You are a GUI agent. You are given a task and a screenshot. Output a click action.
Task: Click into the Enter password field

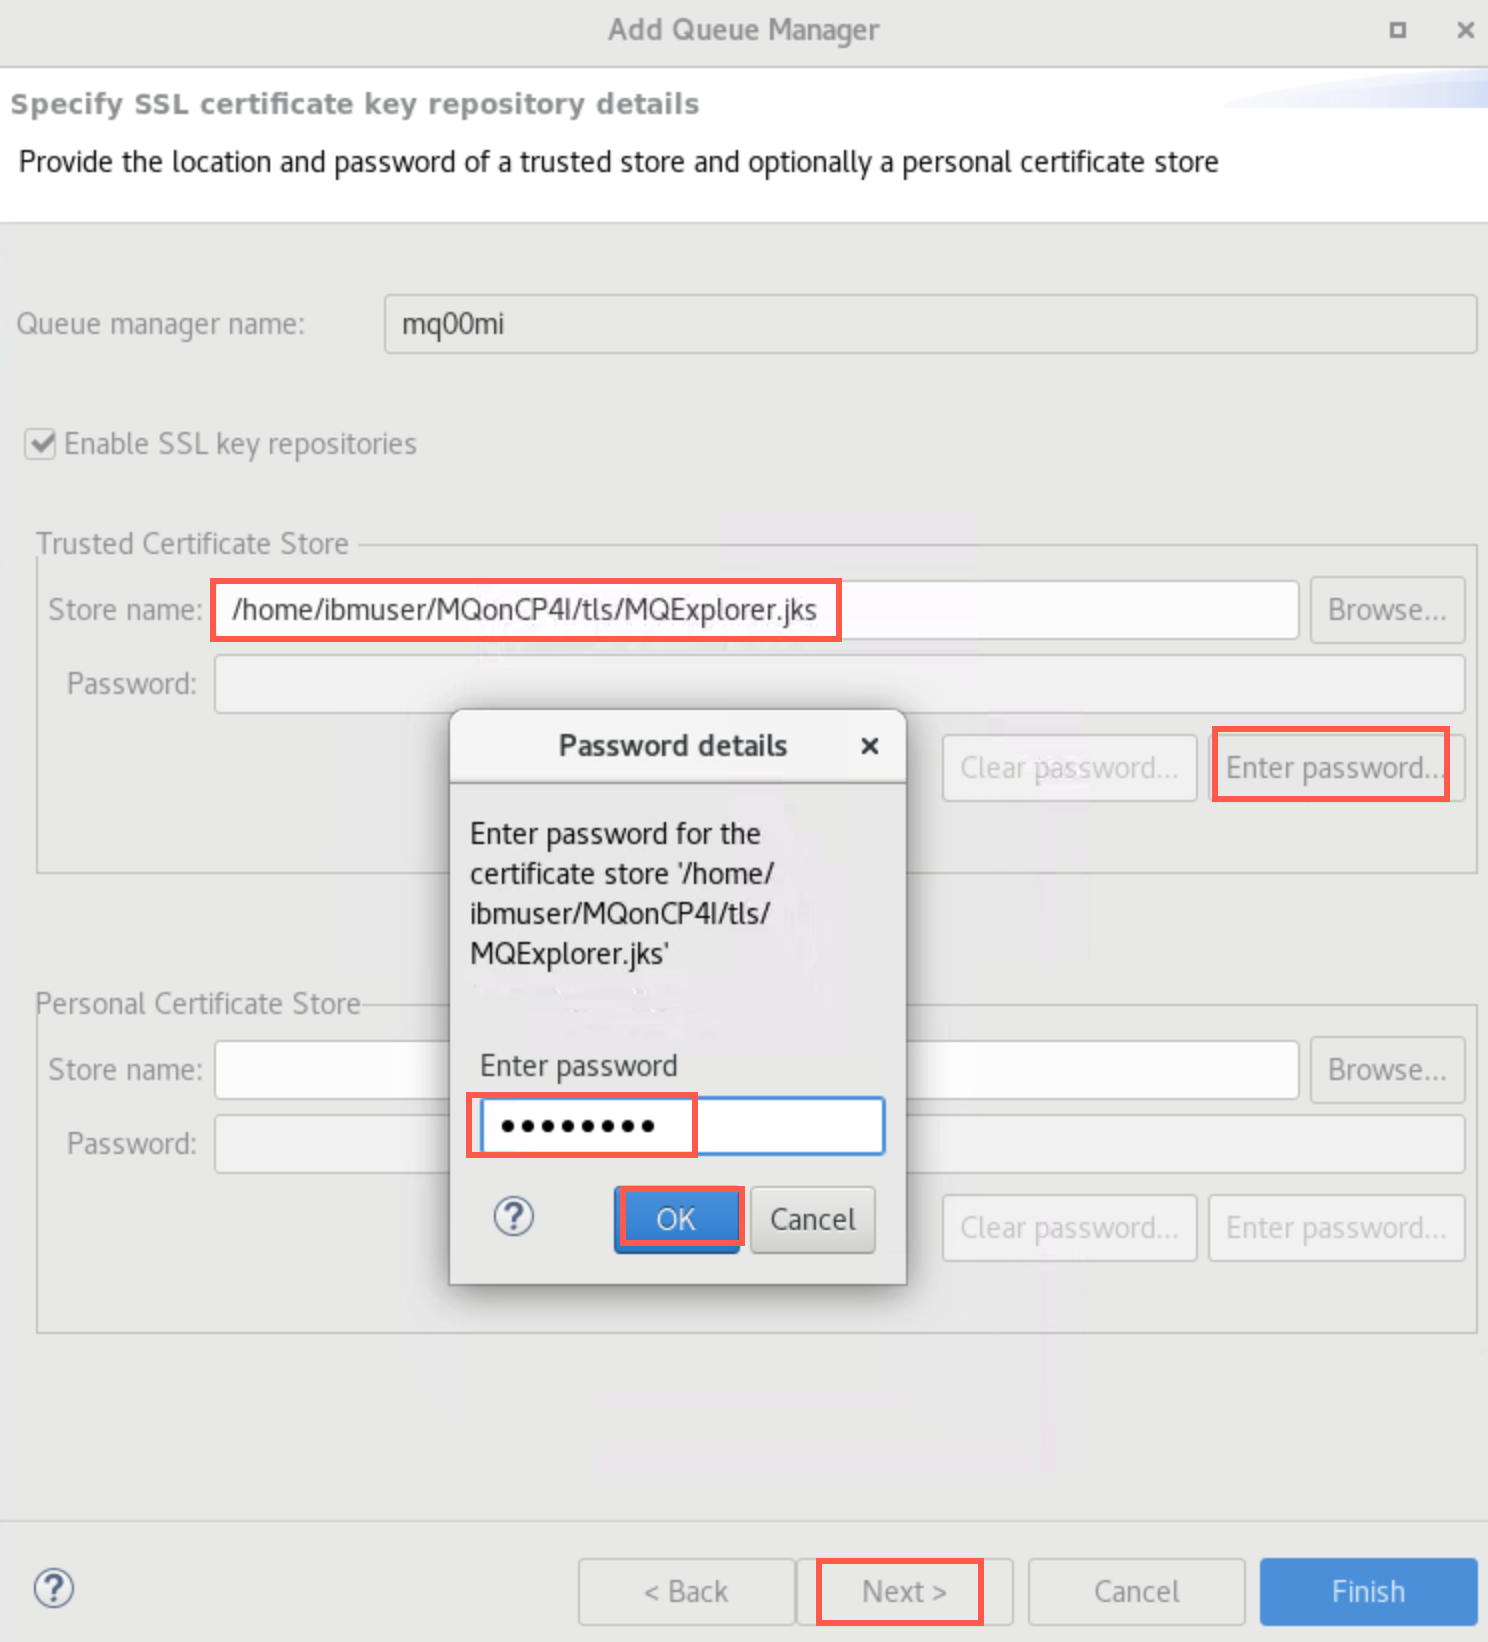pos(680,1126)
